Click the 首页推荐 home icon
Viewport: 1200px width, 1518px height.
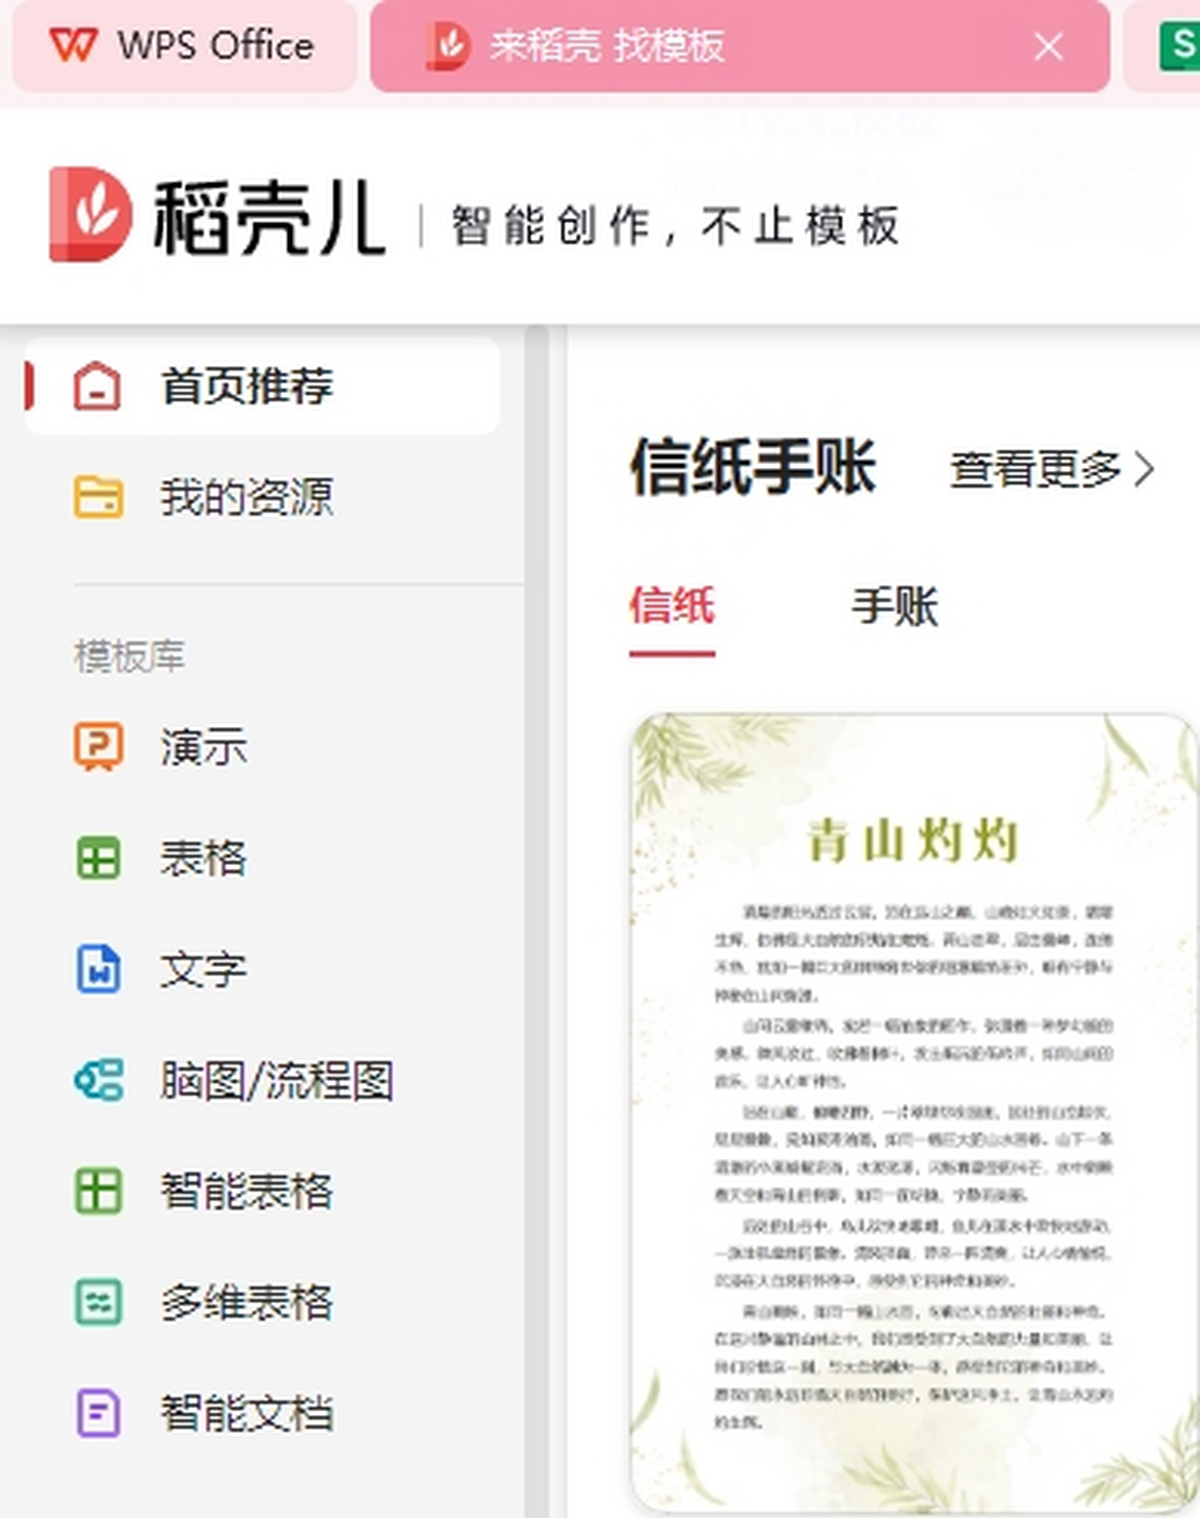(x=95, y=386)
